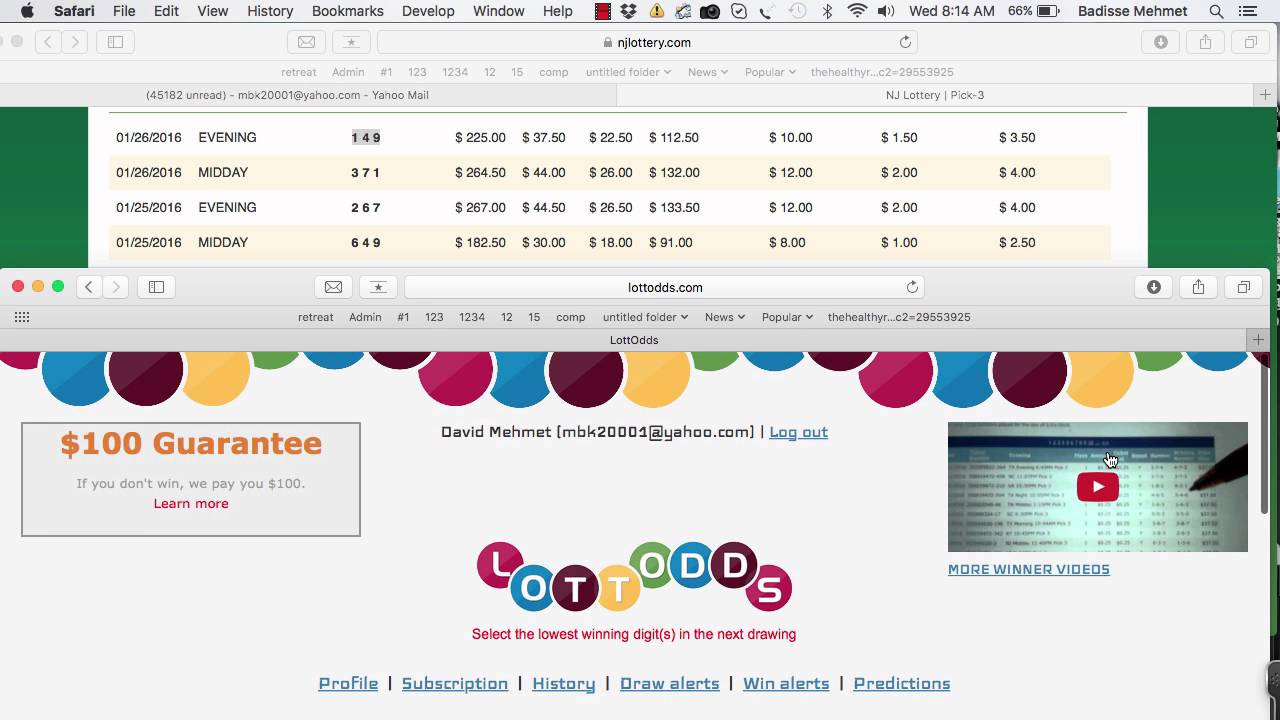Expand untitled folder in njlottery favorites bar

(x=628, y=72)
